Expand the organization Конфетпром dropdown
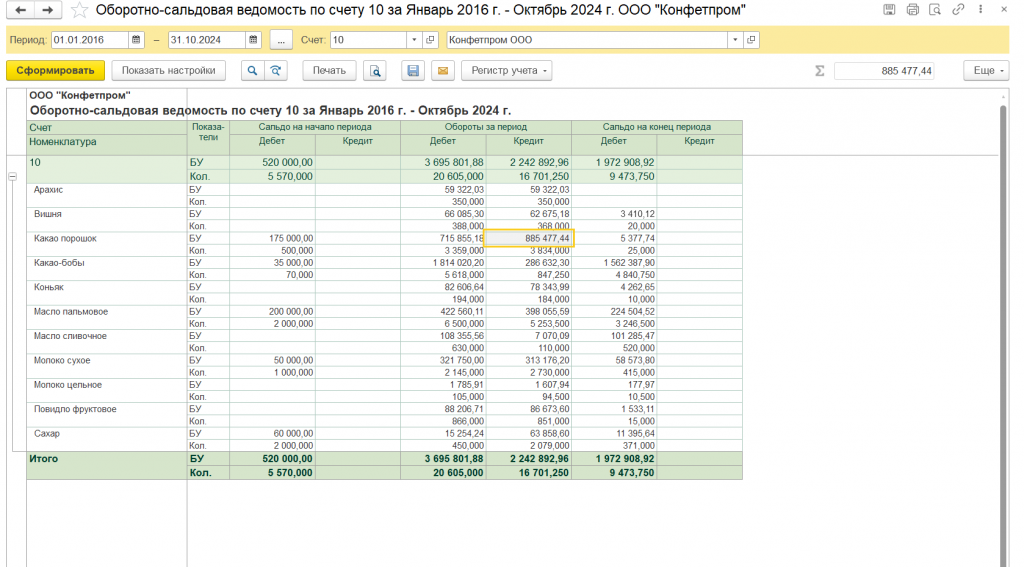 click(736, 40)
